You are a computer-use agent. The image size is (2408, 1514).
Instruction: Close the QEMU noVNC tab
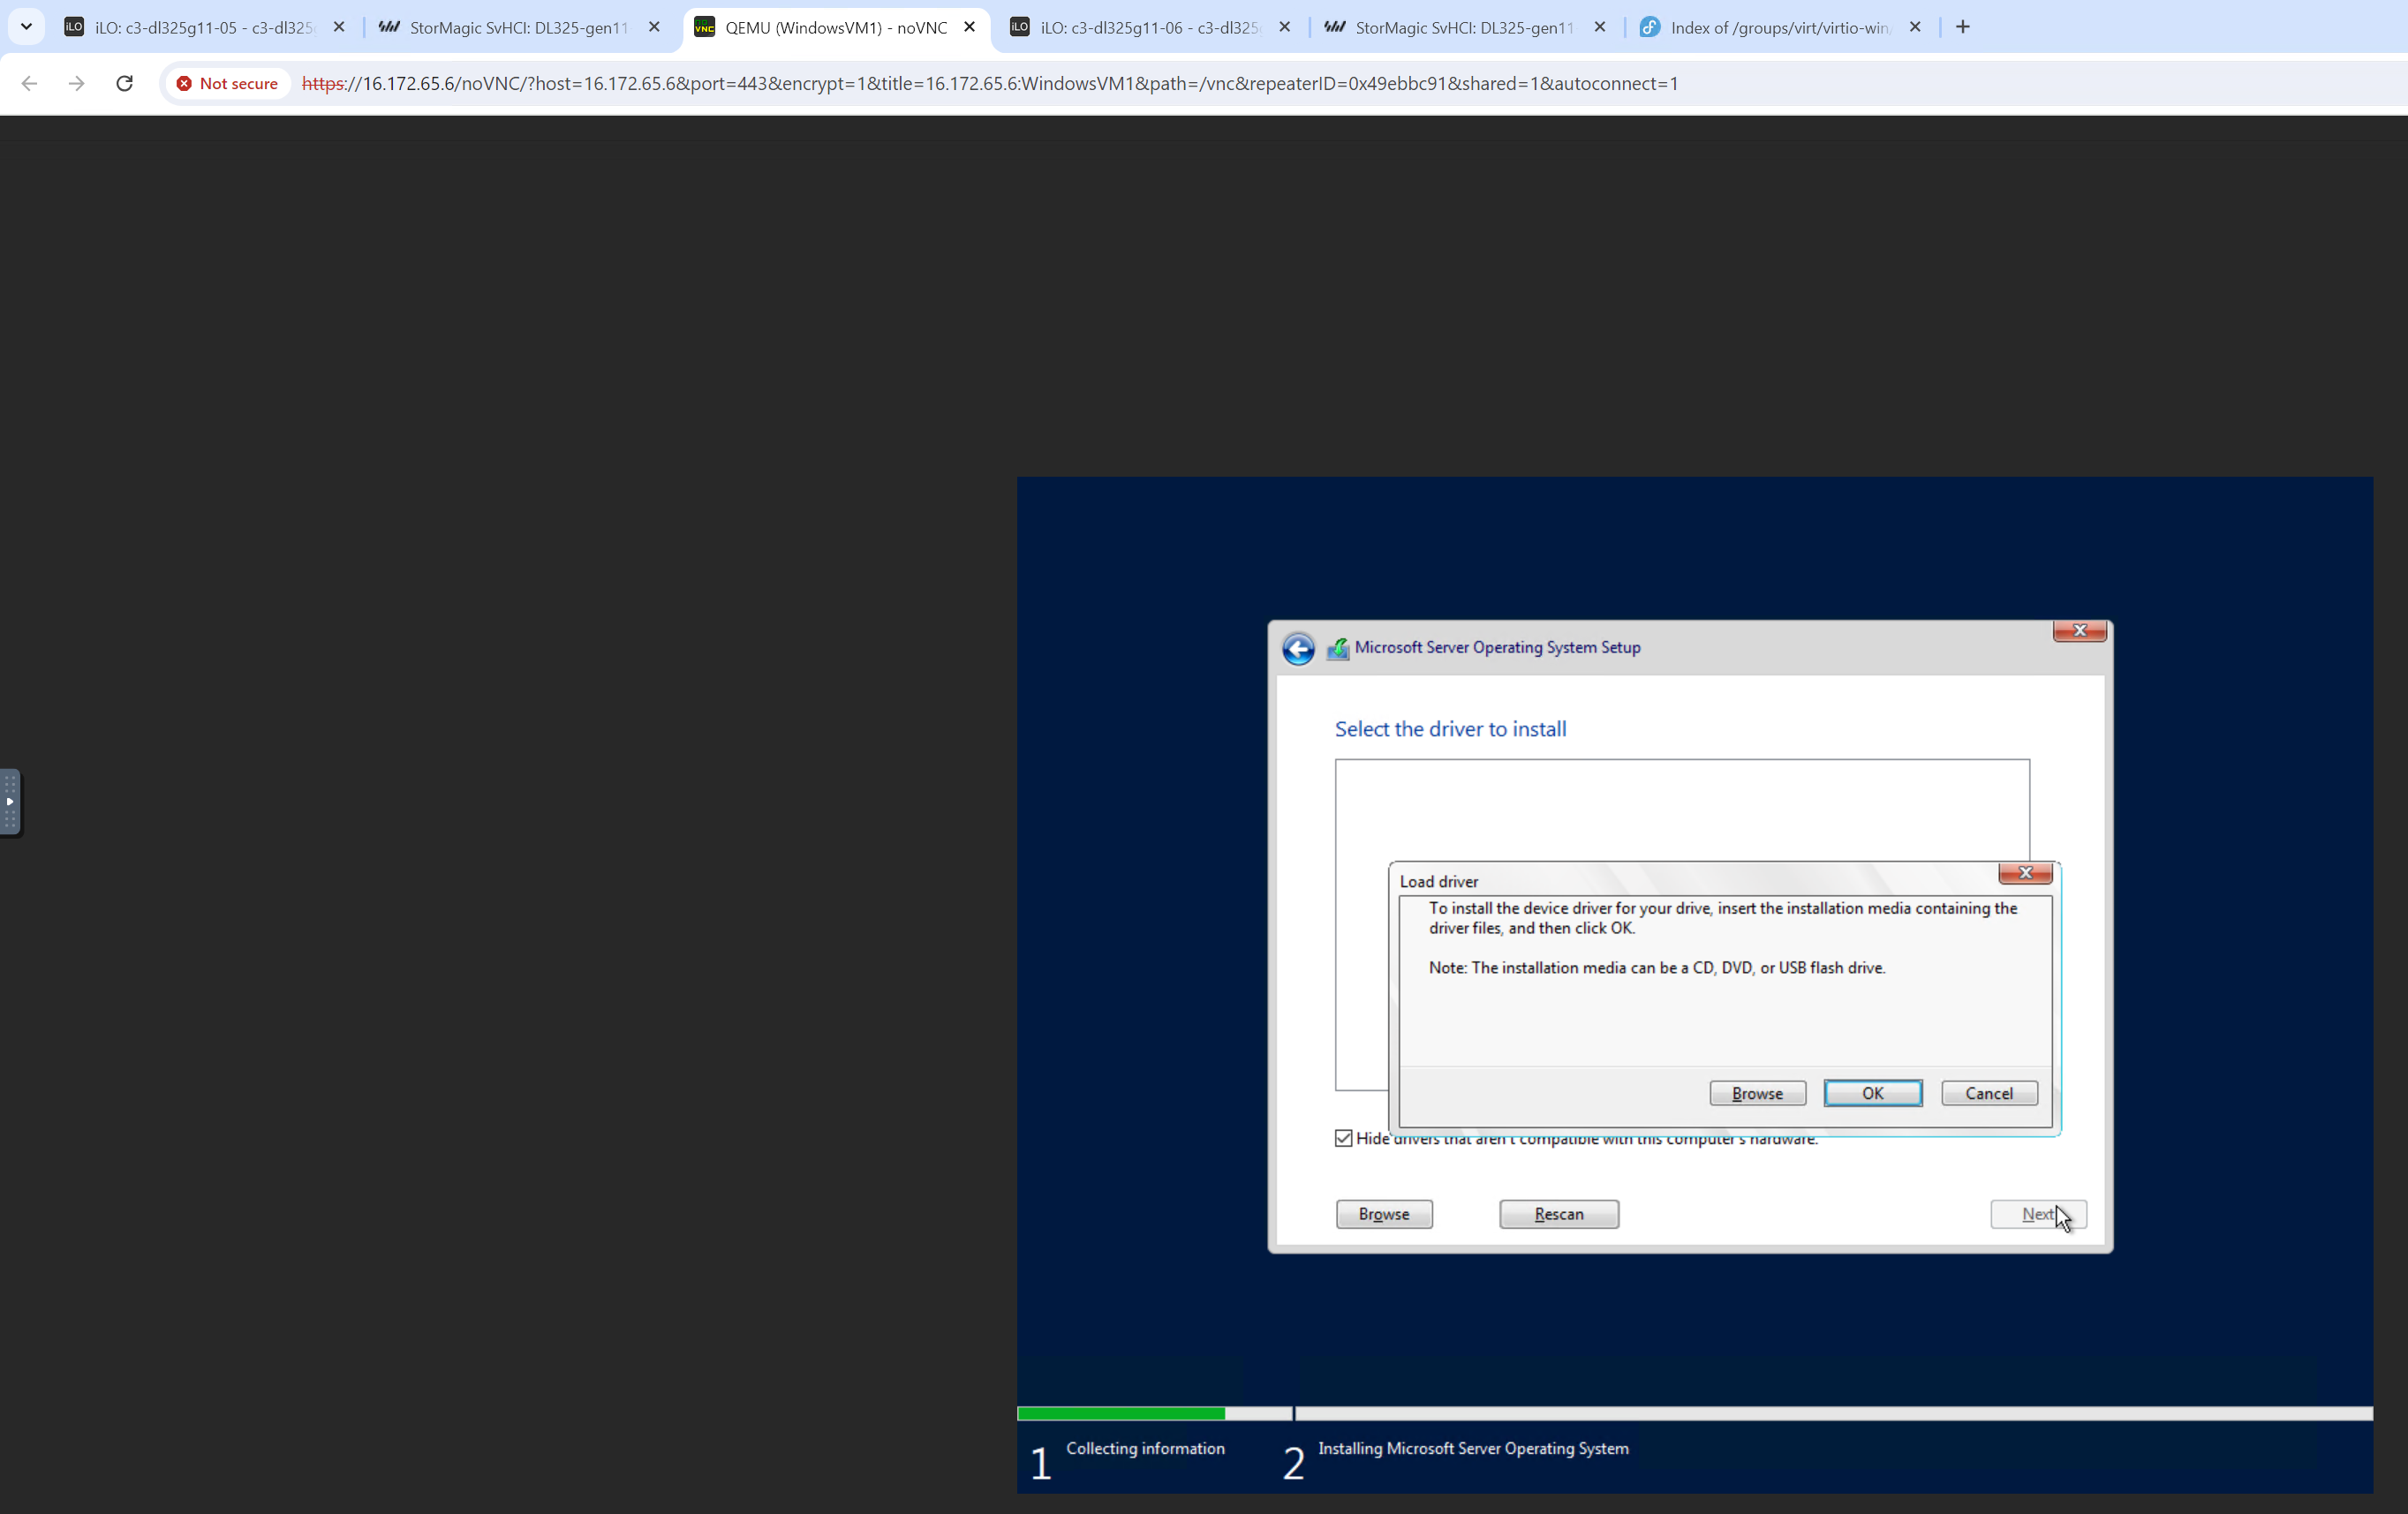[969, 27]
